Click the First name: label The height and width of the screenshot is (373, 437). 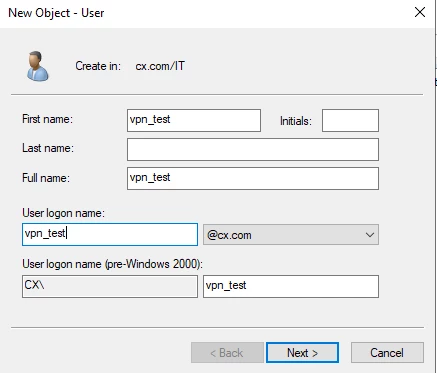(x=47, y=119)
